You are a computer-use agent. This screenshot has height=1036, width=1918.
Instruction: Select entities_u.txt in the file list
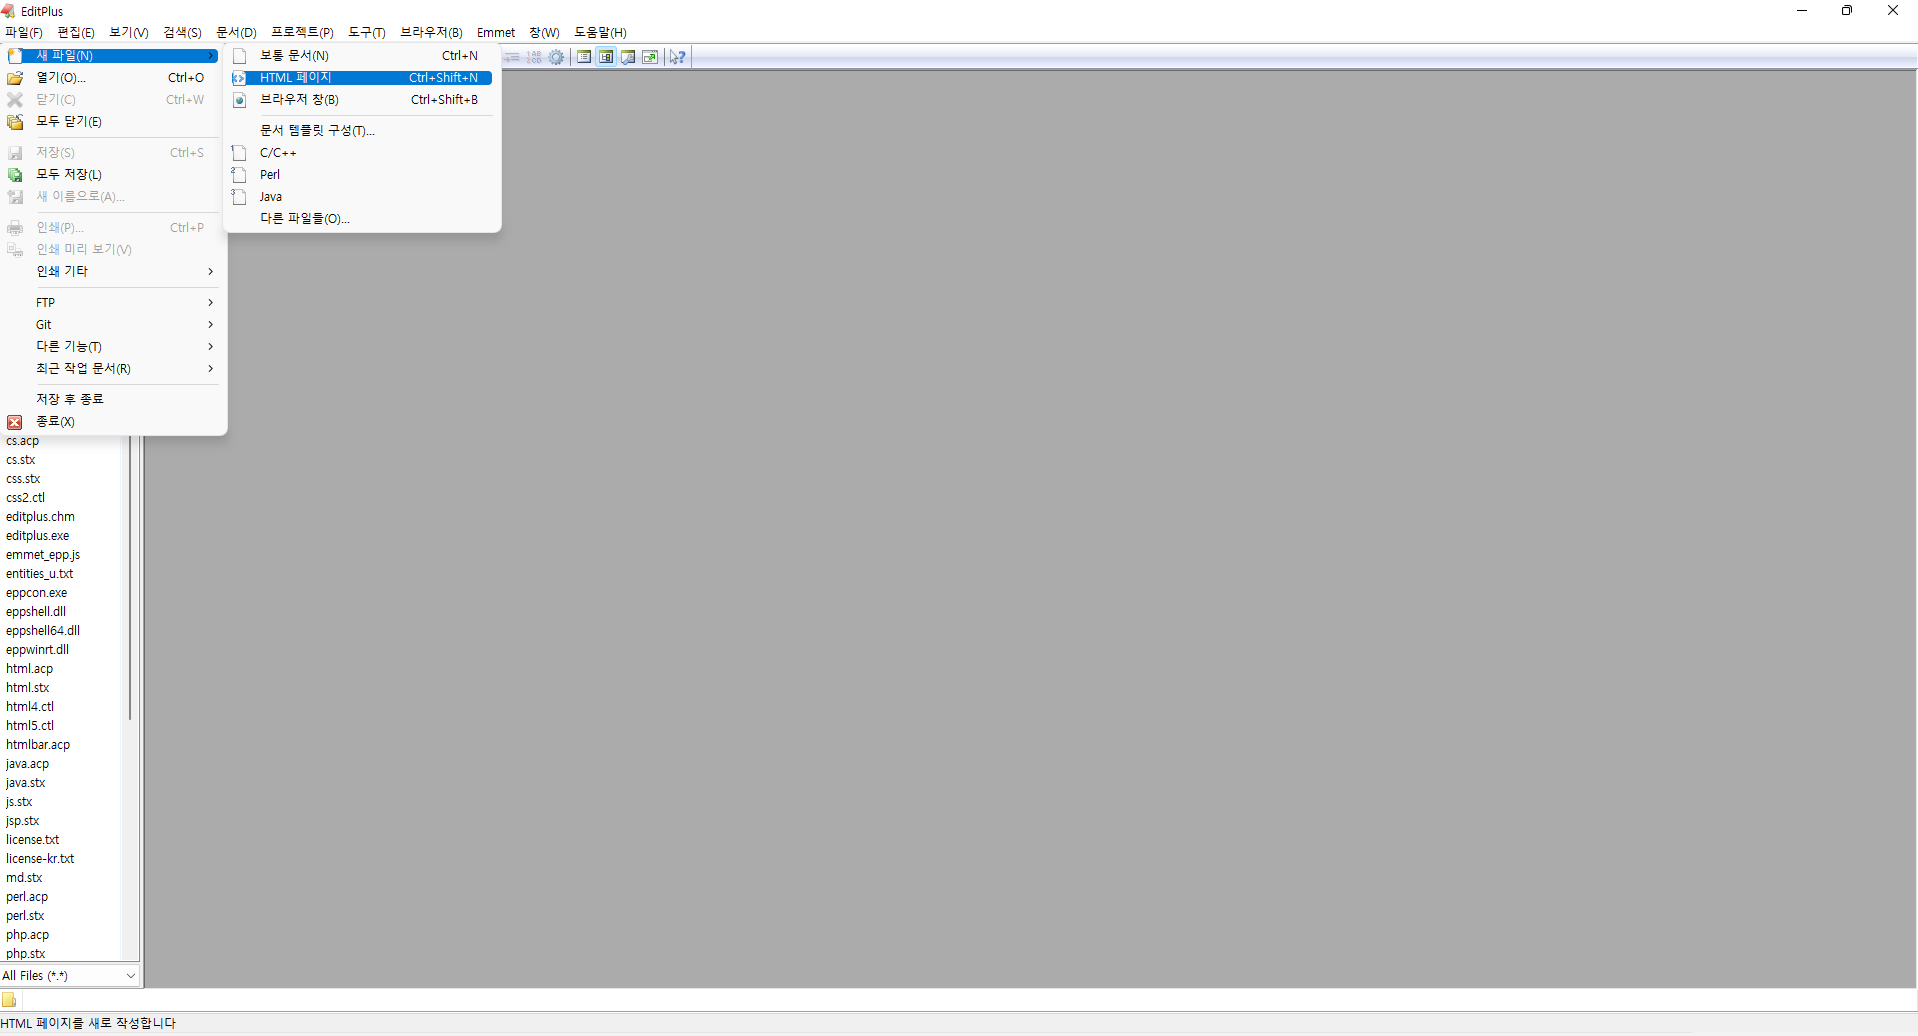point(40,574)
